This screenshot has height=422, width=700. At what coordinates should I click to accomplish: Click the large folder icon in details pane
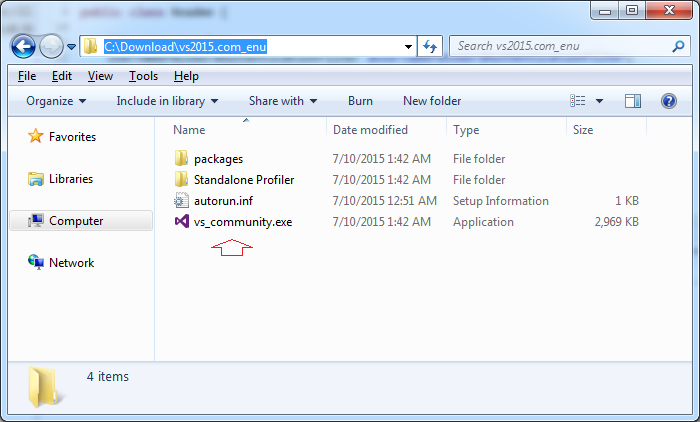tap(45, 387)
